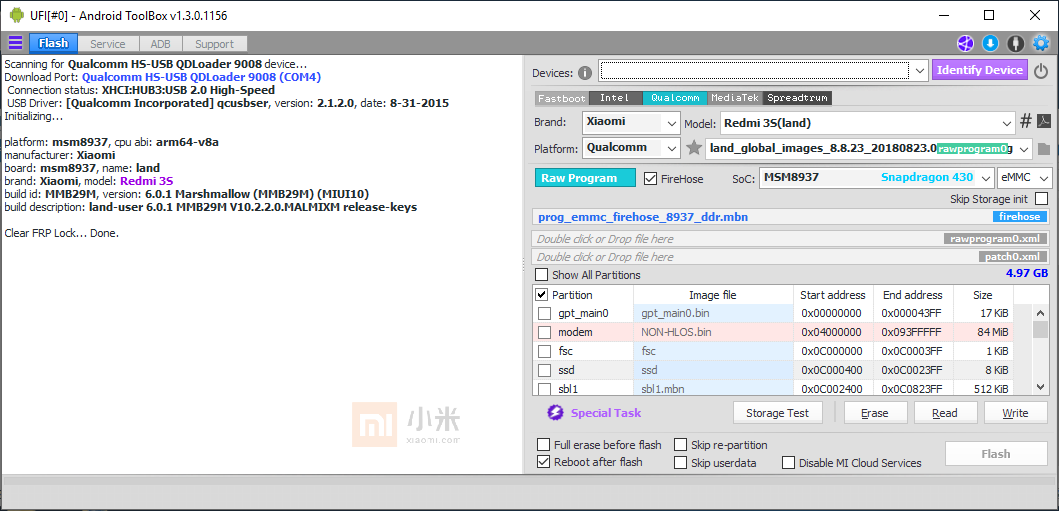Browse firmware with the folder icon
Viewport: 1059px width, 511px height.
point(1043,148)
